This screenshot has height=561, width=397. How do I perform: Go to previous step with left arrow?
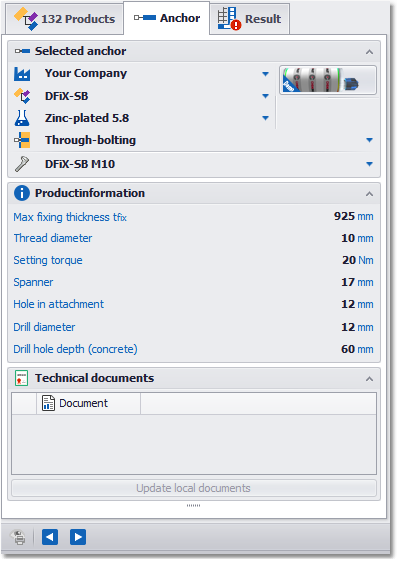50,537
